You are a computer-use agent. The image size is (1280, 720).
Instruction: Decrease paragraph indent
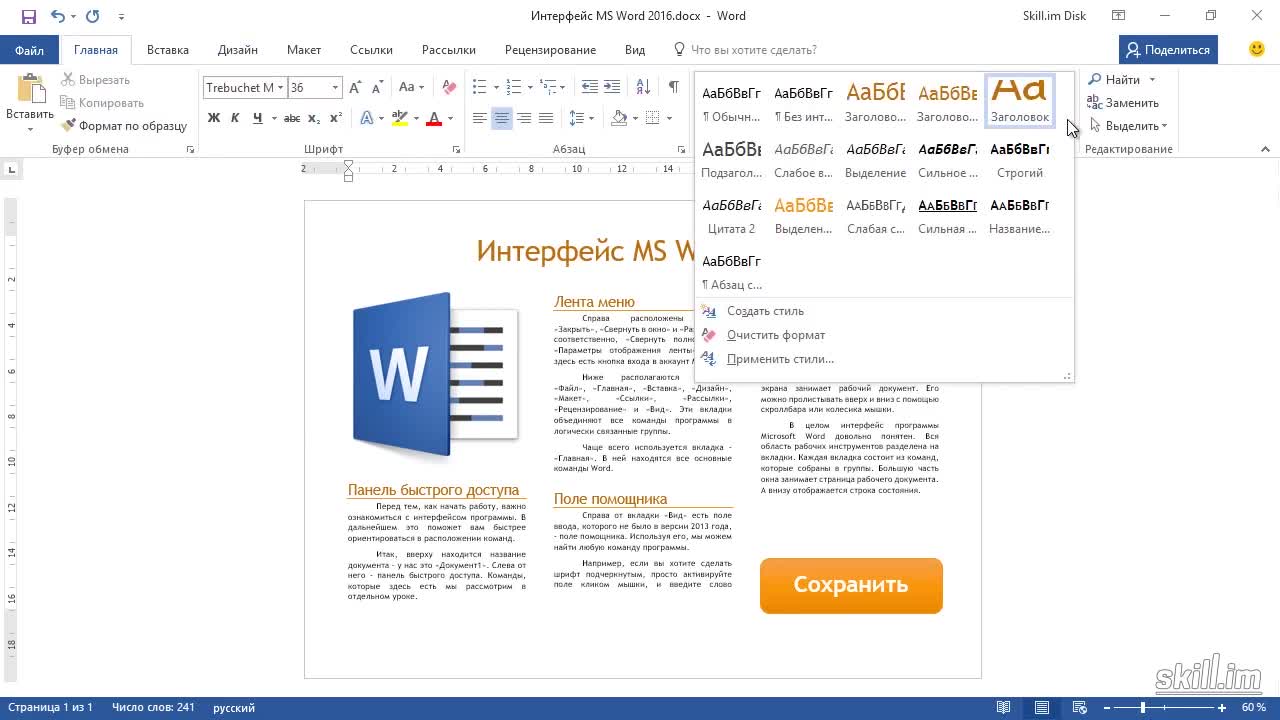tap(589, 88)
